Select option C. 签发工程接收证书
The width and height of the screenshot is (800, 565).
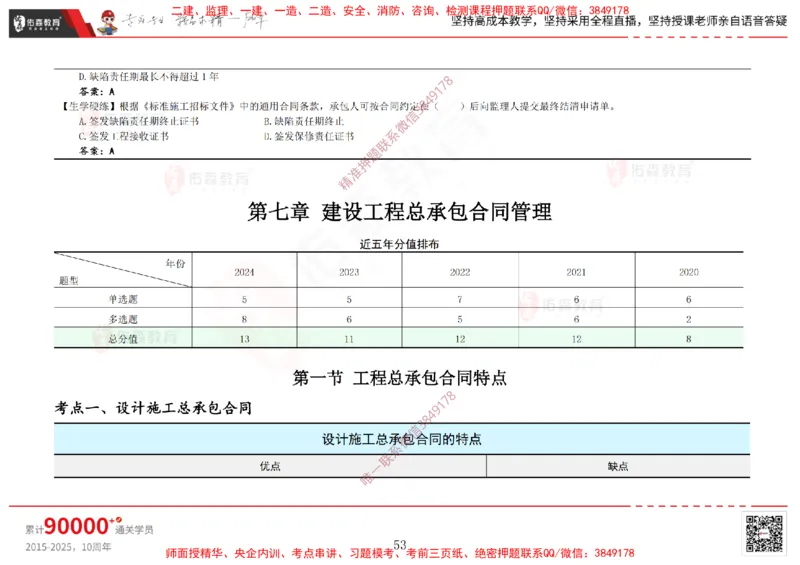click(123, 136)
